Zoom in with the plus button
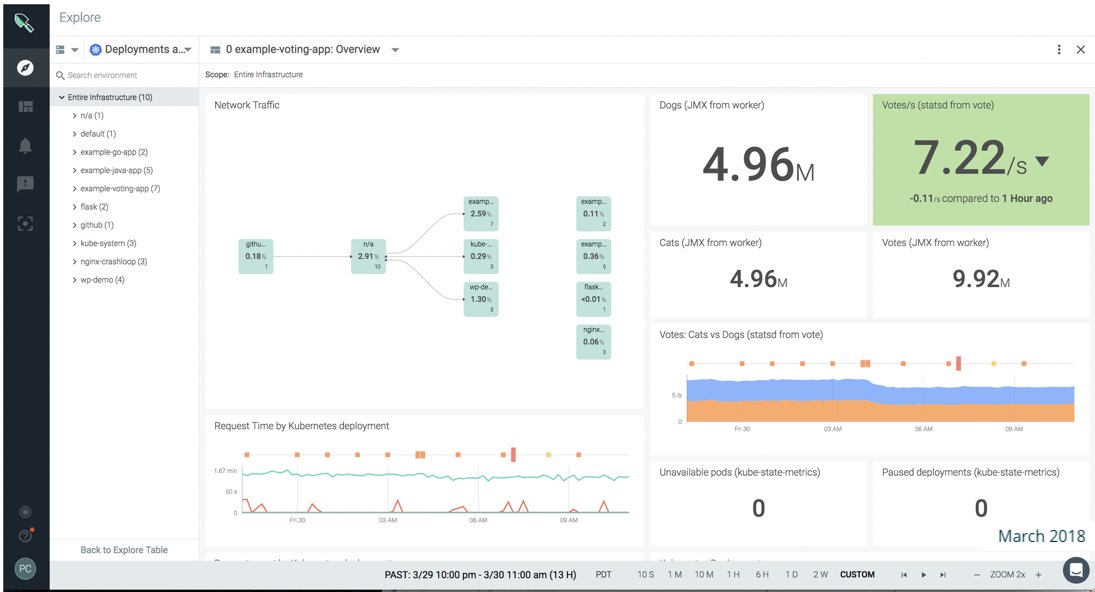 click(x=1038, y=575)
